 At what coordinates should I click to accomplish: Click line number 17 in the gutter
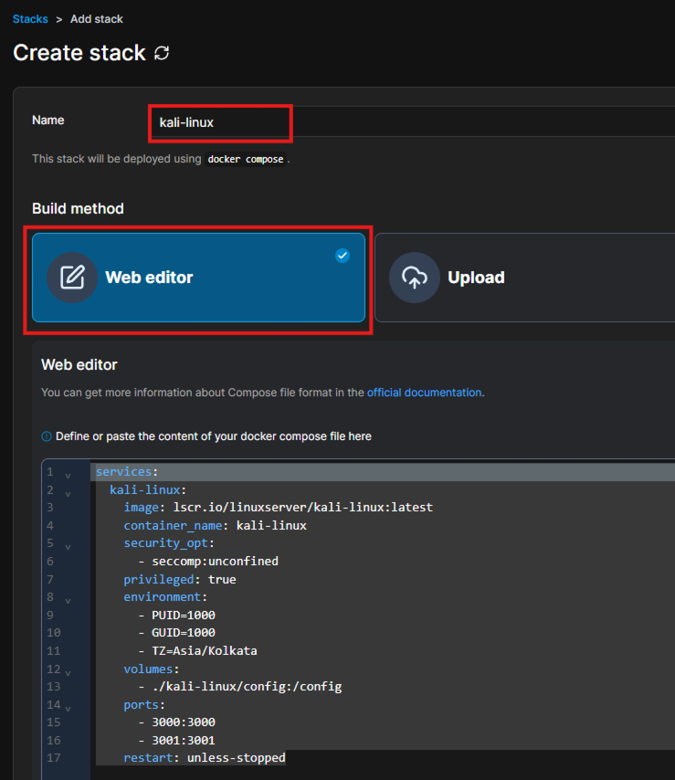(54, 758)
